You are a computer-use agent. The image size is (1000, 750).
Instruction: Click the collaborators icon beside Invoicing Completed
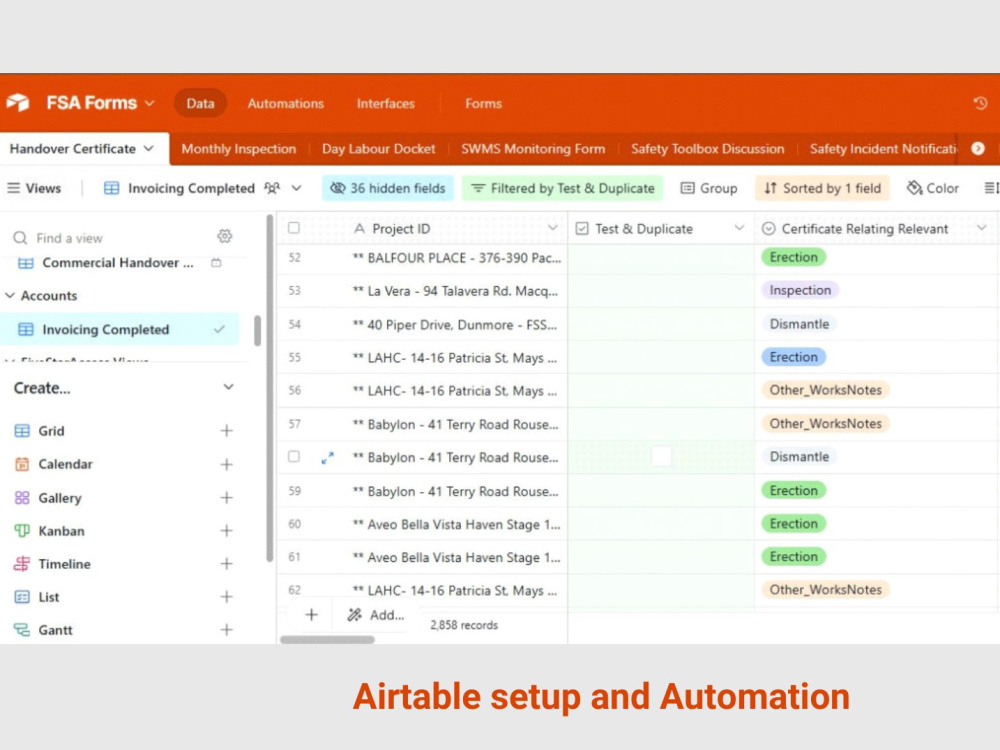272,188
